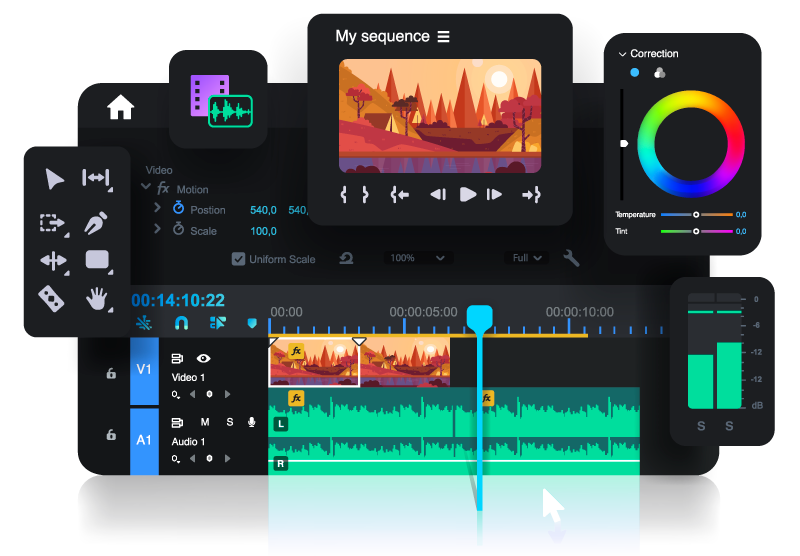Expand the Position property
Viewport: 800px width, 556px height.
157,208
